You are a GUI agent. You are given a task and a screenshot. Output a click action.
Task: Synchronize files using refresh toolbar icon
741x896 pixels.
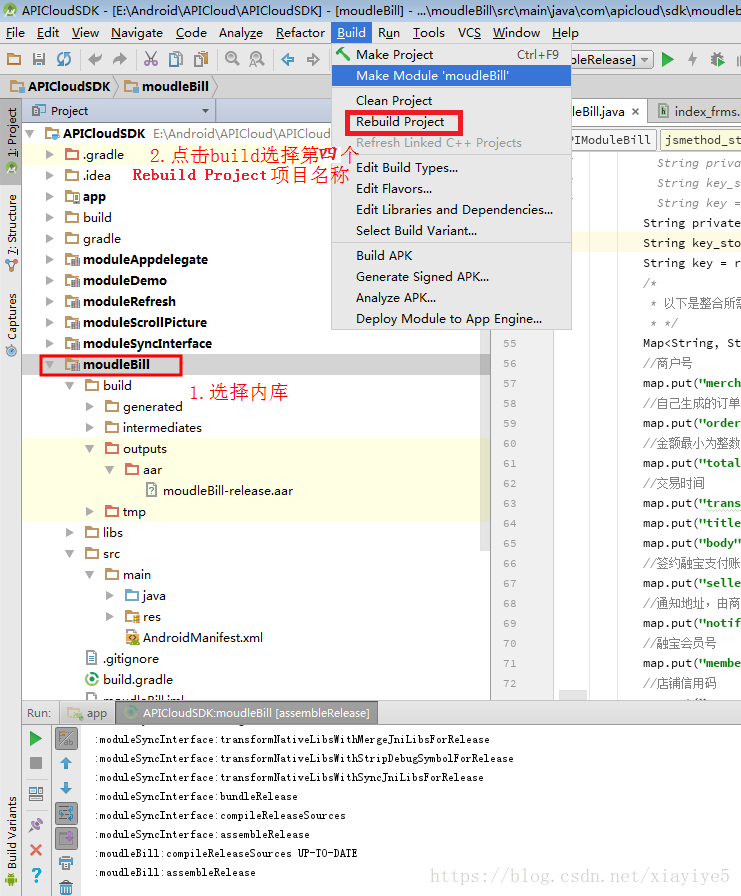(64, 59)
